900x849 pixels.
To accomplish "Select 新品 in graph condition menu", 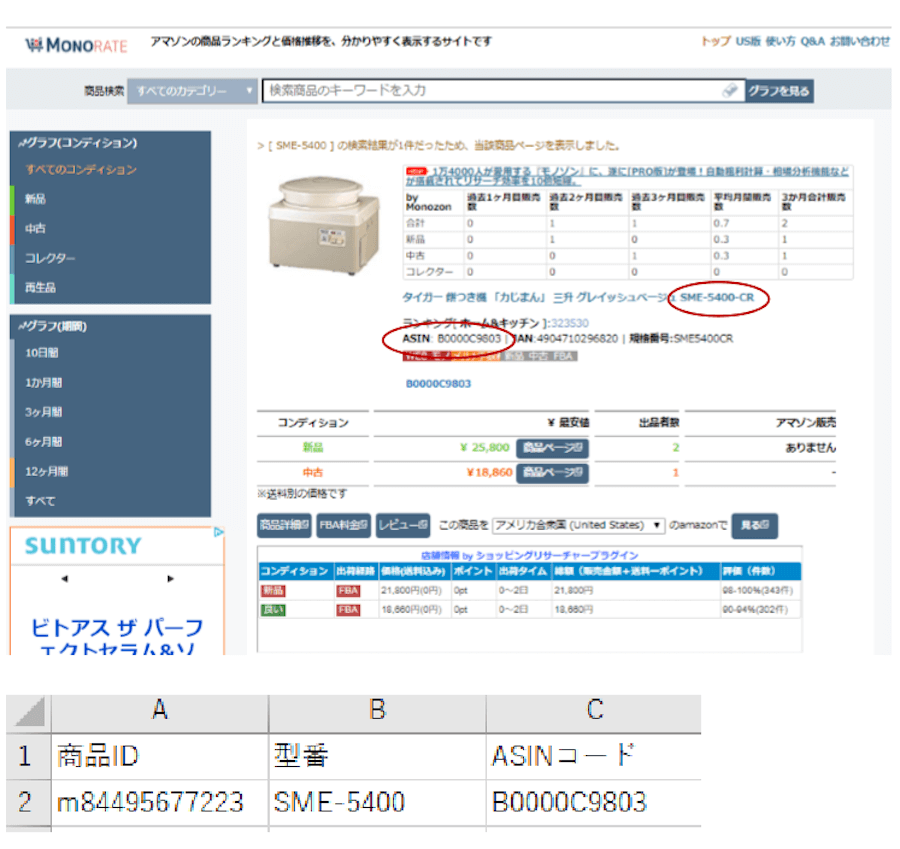I will [35, 199].
